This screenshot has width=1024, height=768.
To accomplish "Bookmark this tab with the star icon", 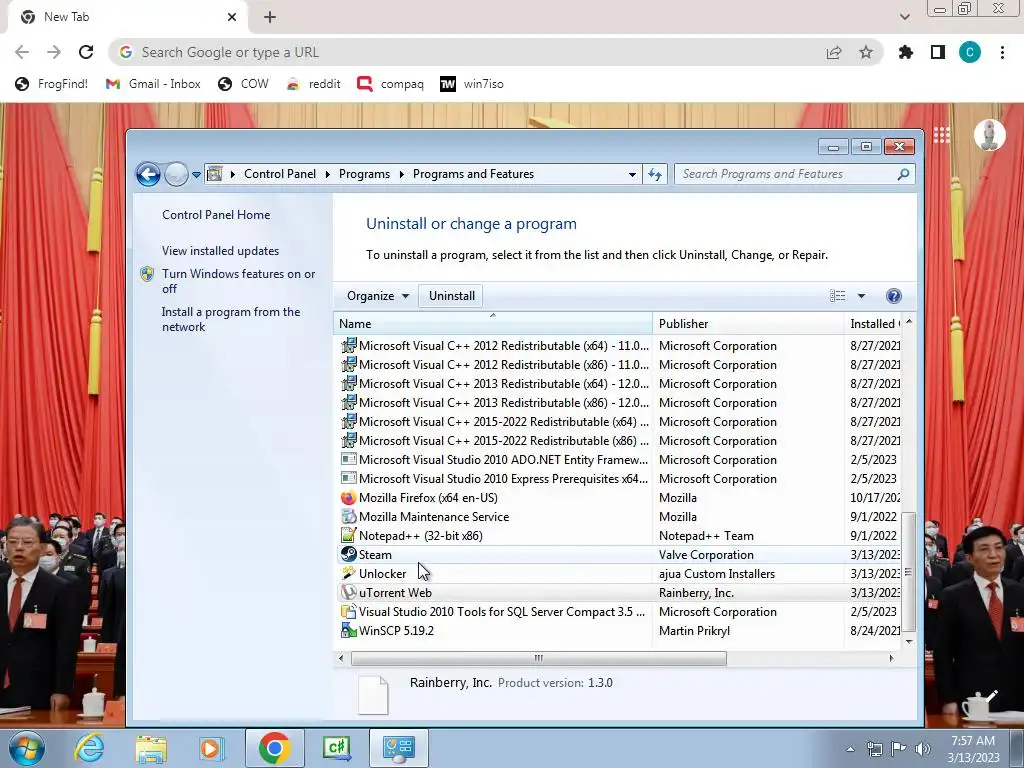I will [866, 52].
